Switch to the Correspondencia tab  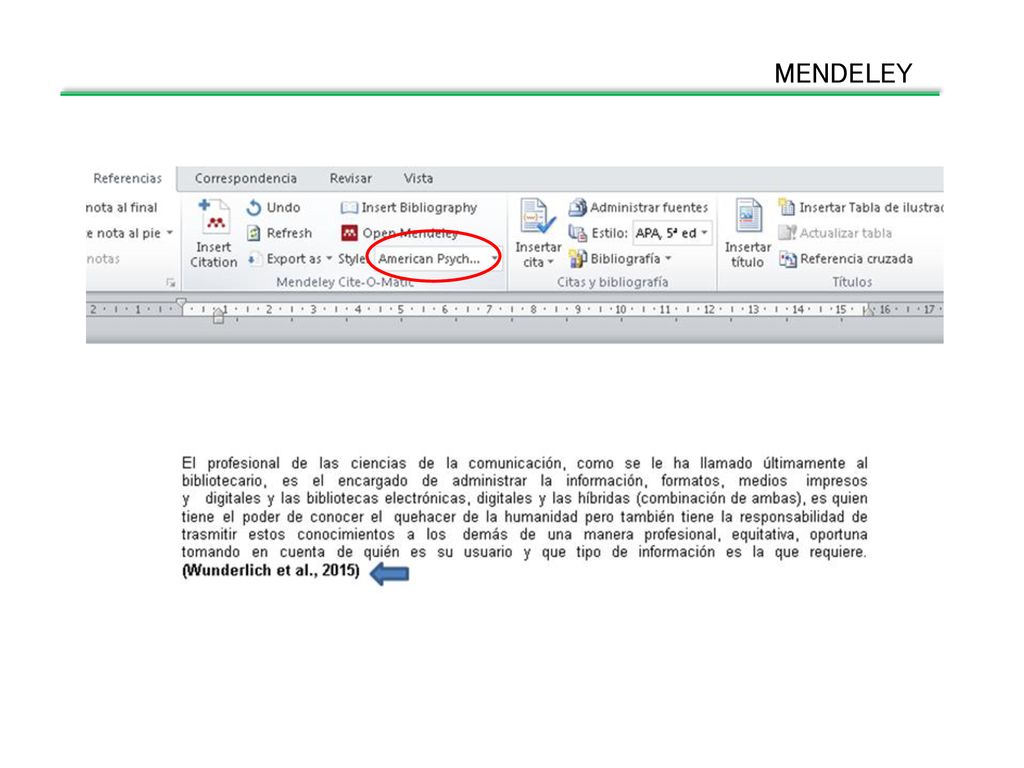[246, 178]
